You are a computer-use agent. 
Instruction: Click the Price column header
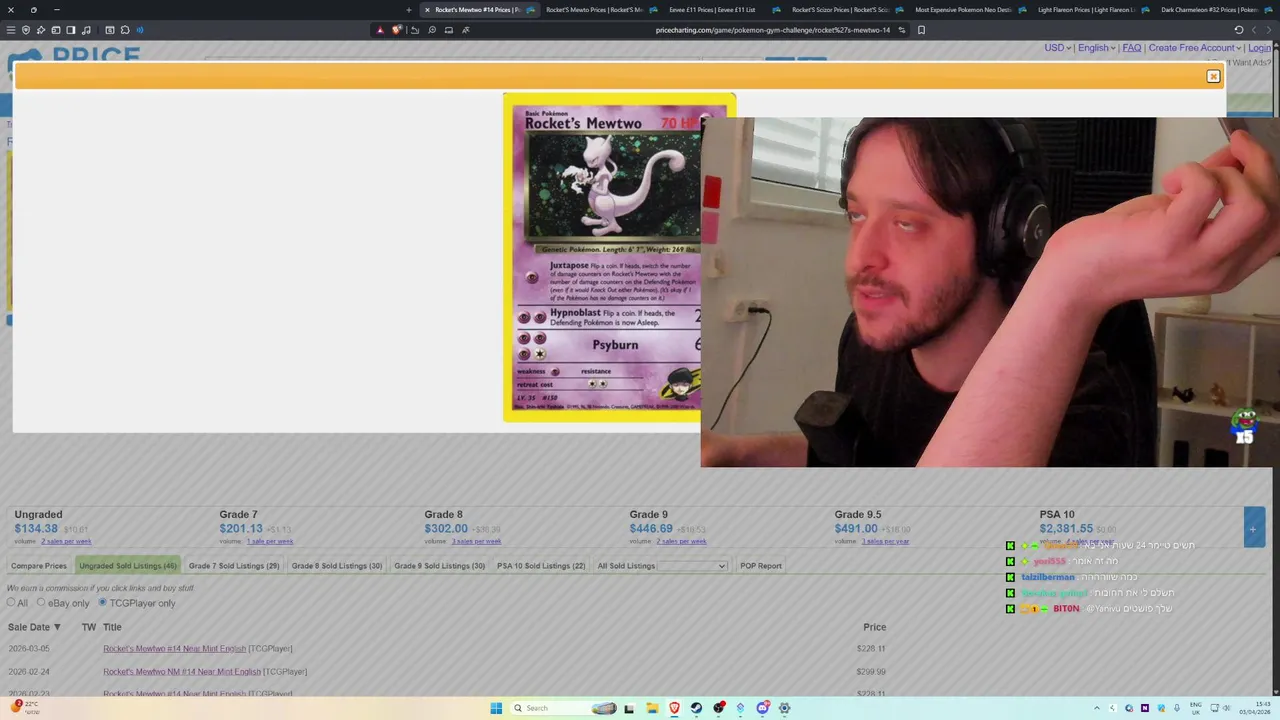click(x=875, y=627)
